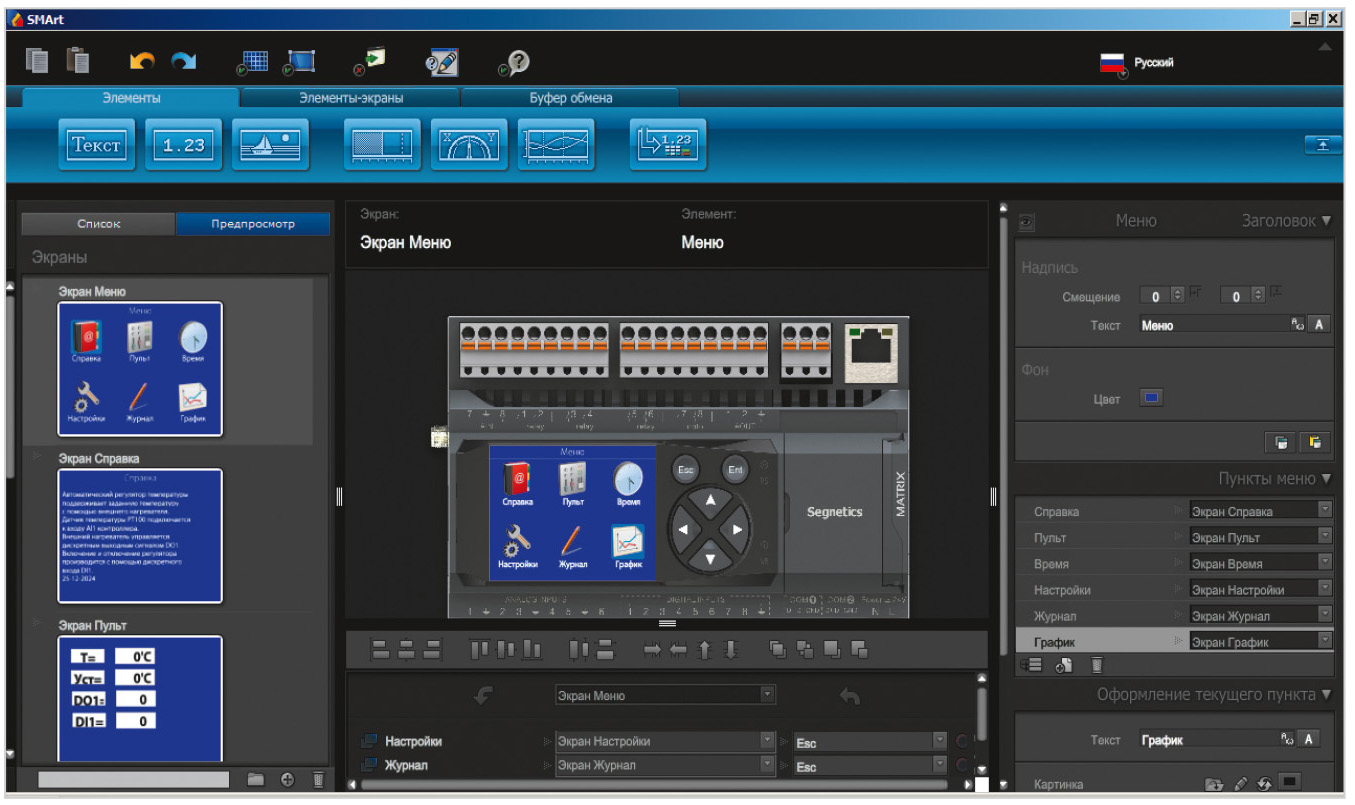Image resolution: width=1355 pixels, height=805 pixels.
Task: Add a numeric 1.23 value element
Action: [183, 145]
